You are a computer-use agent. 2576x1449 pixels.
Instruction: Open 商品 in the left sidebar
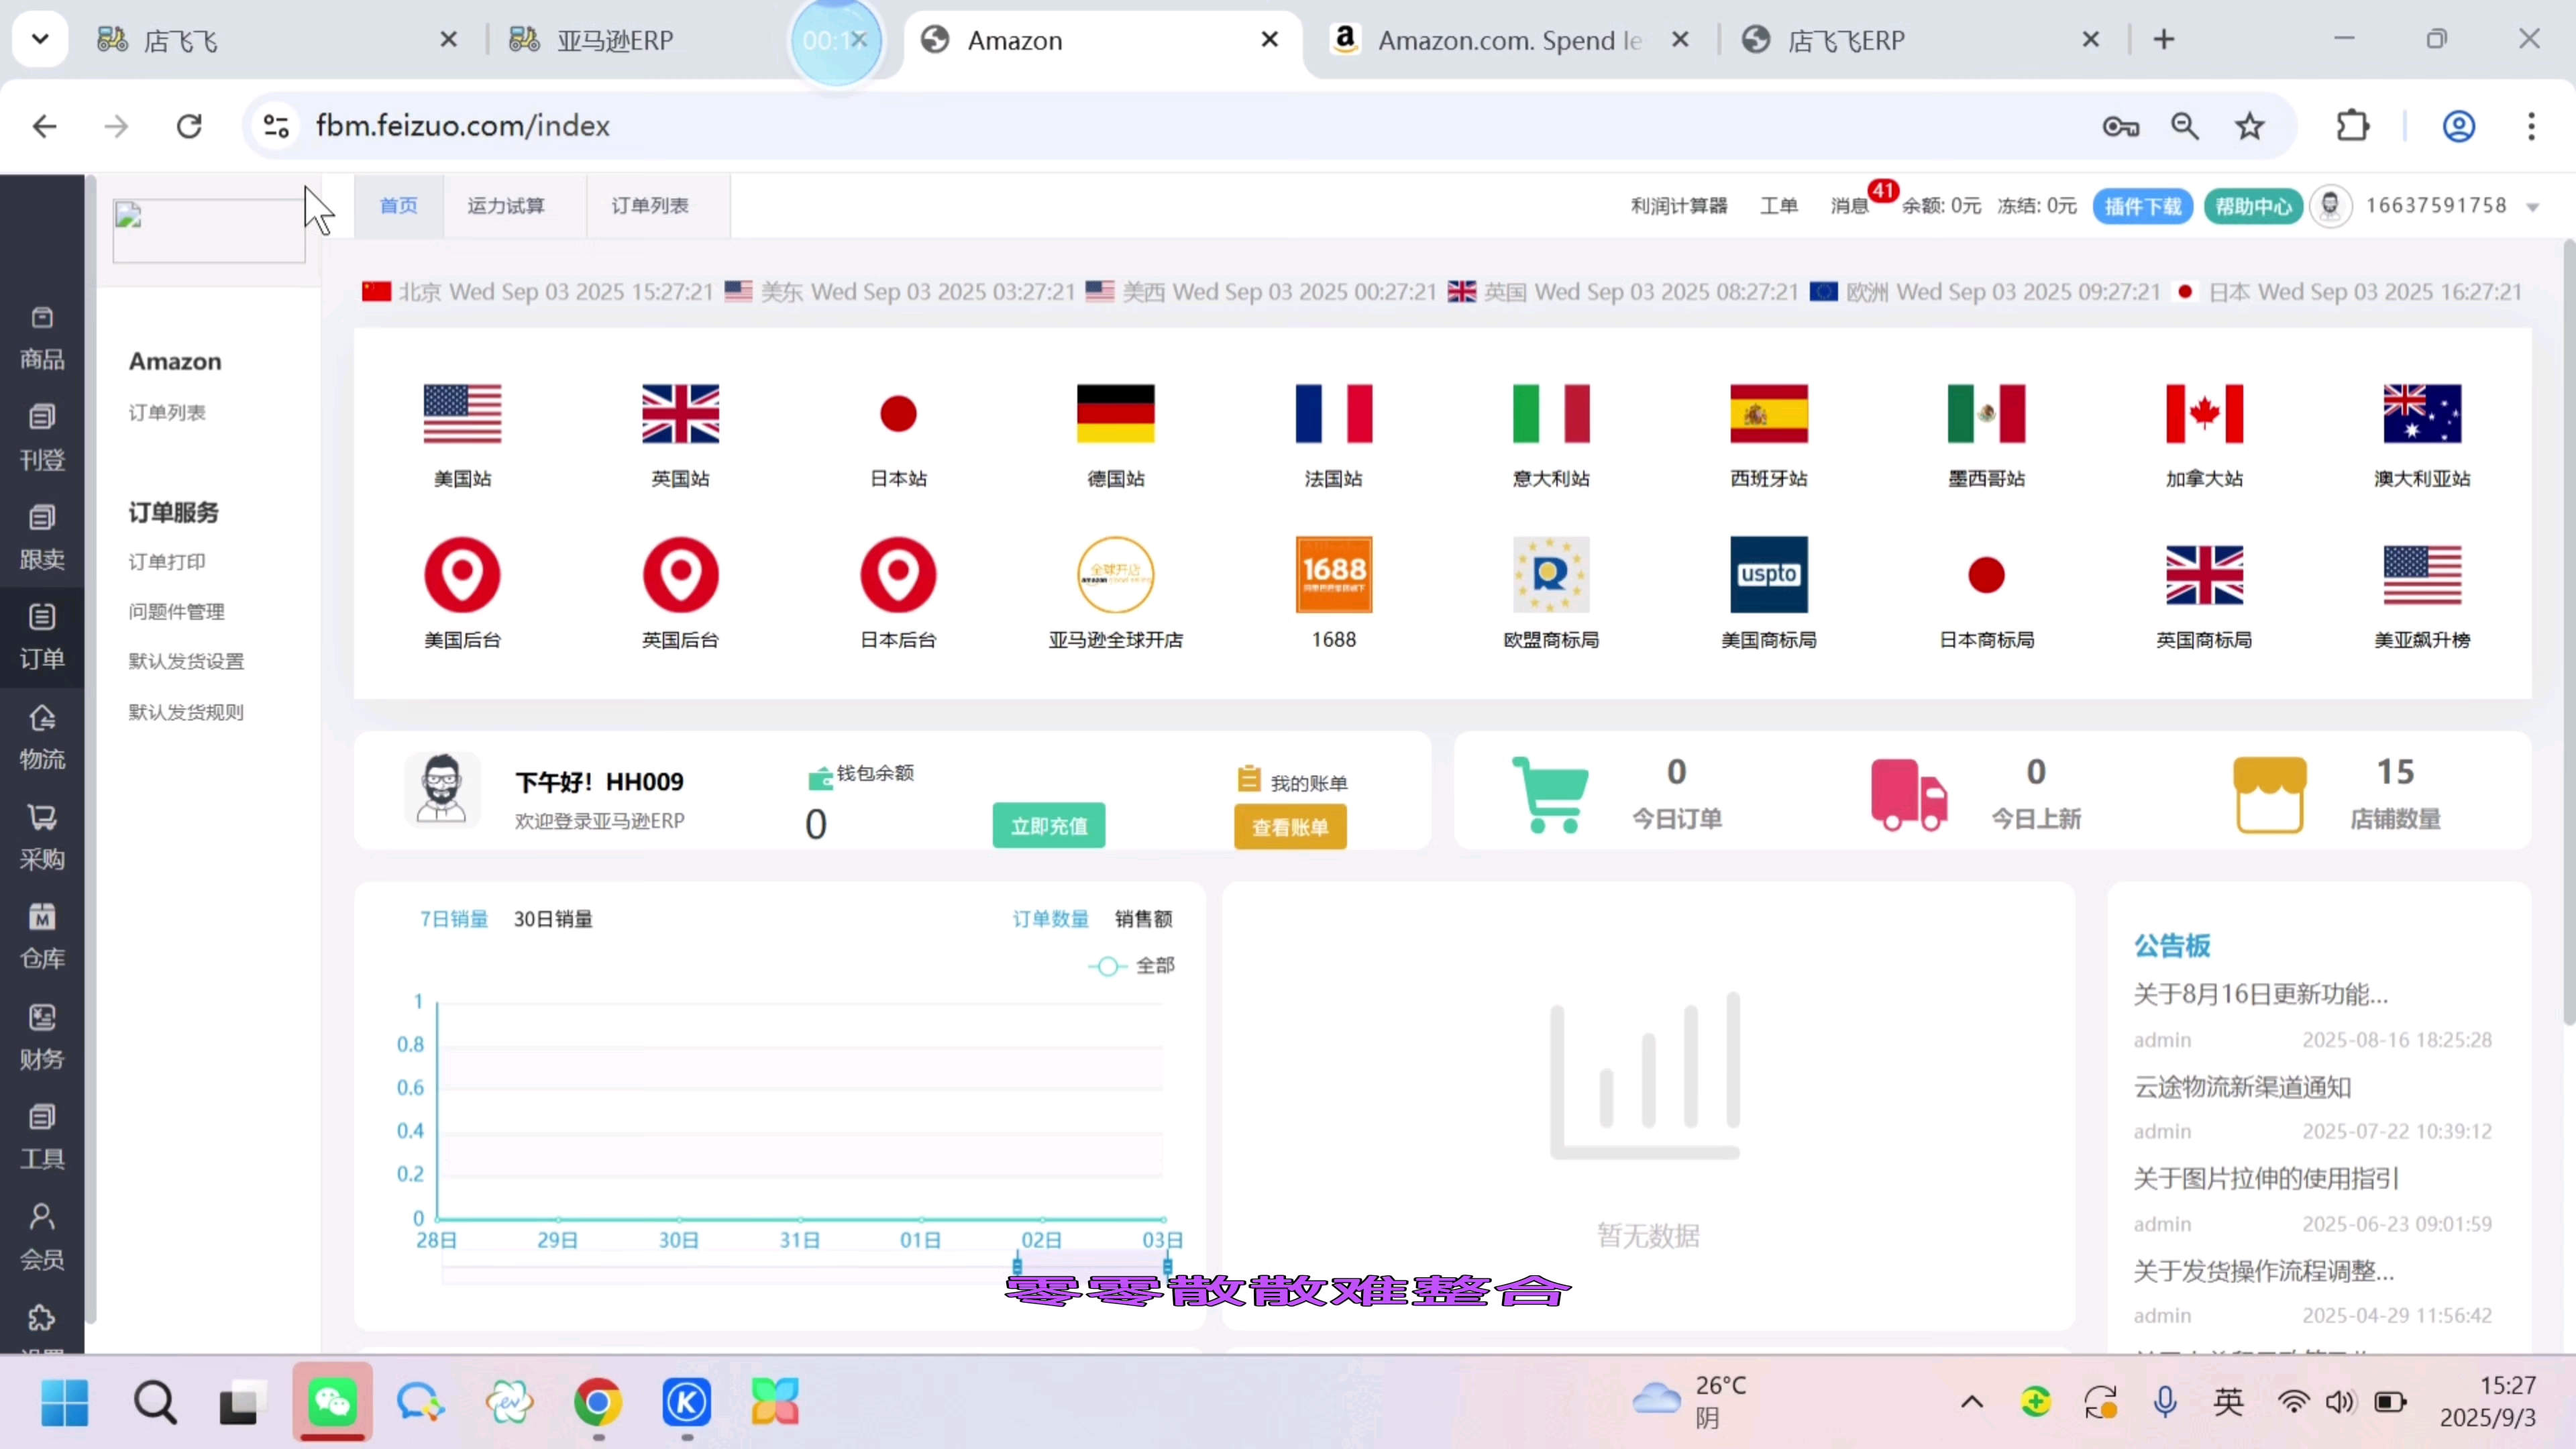point(42,339)
